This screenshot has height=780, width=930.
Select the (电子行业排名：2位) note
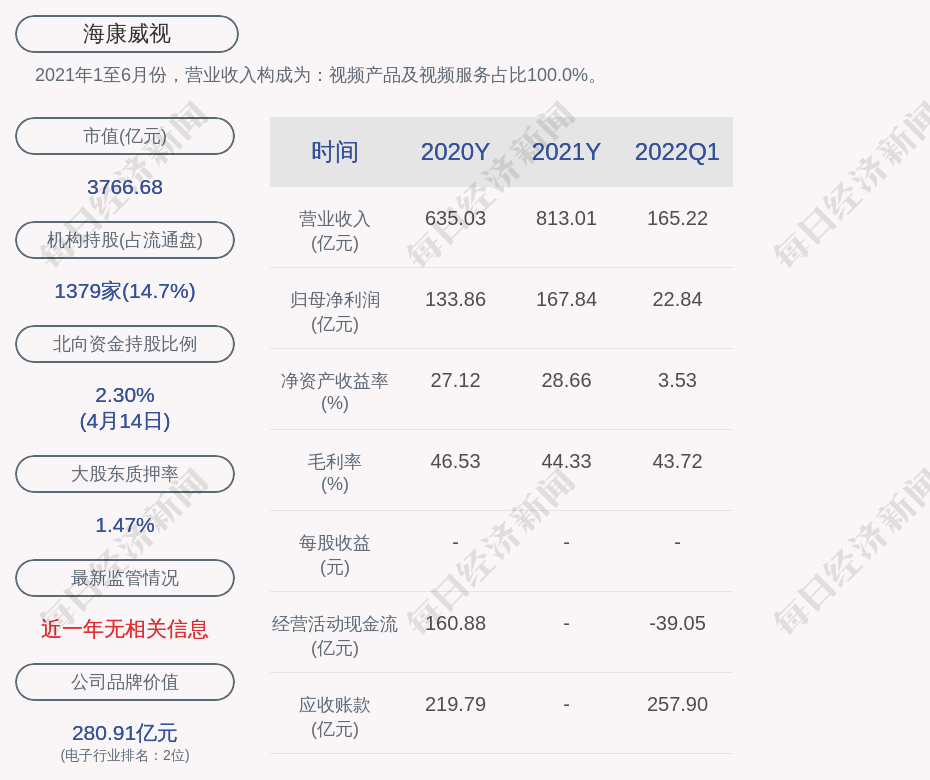click(125, 755)
